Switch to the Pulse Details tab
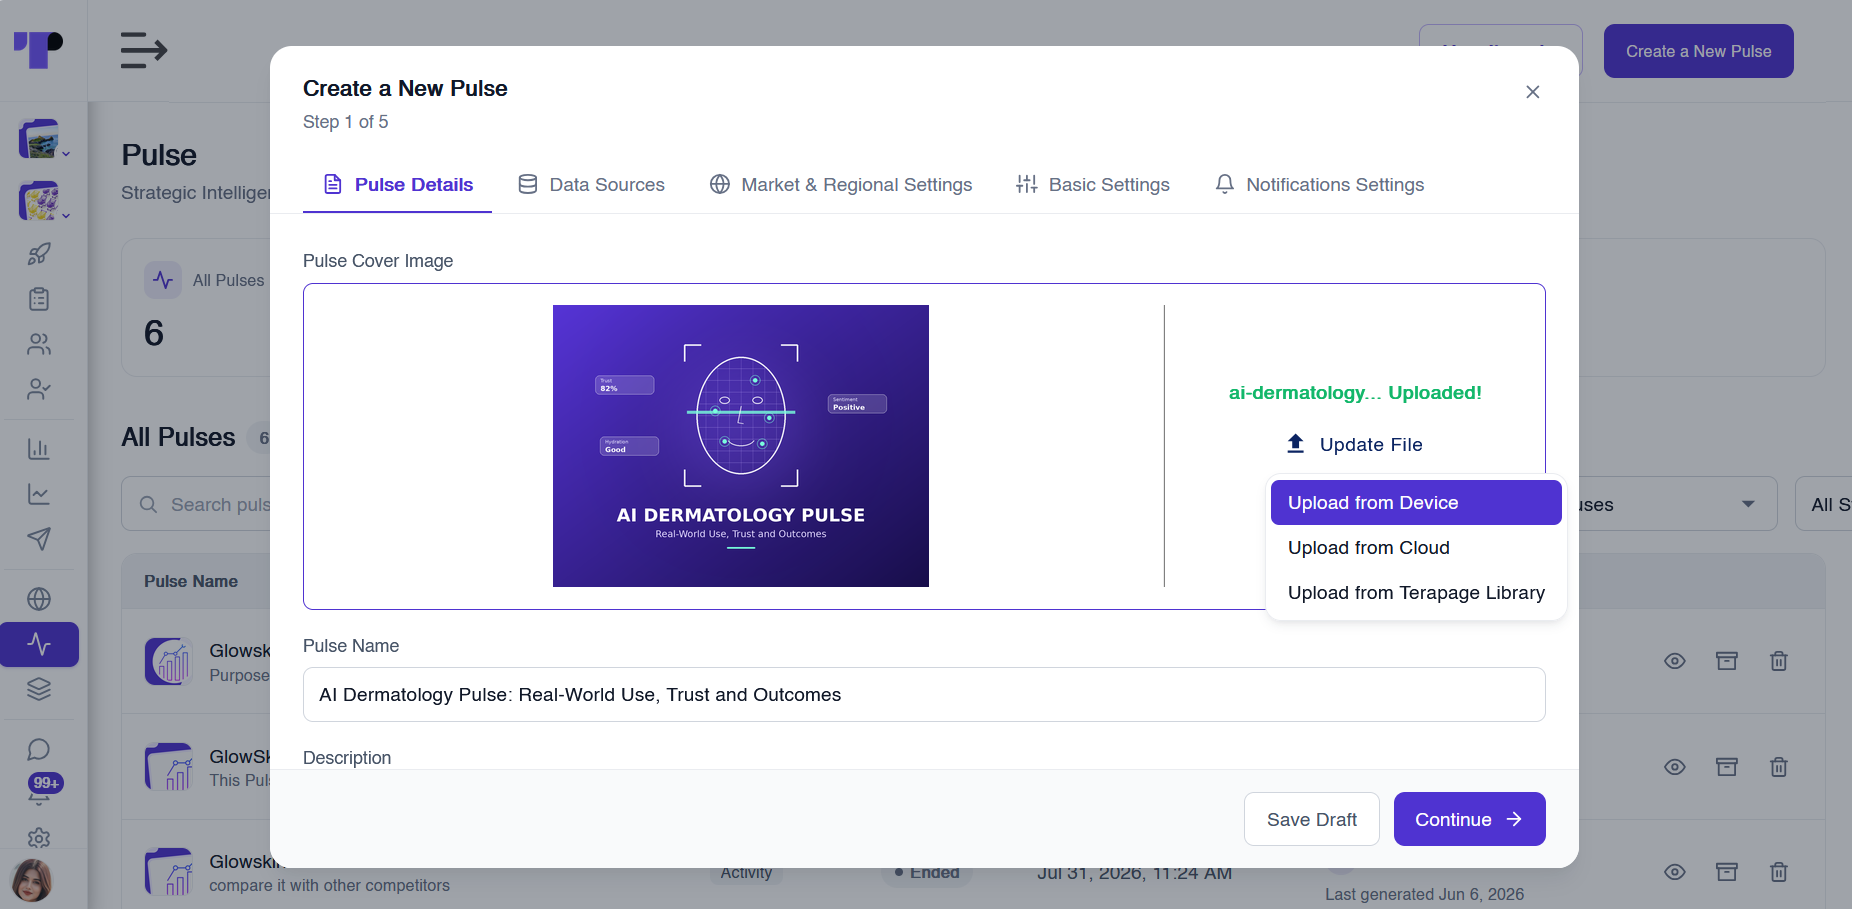The width and height of the screenshot is (1852, 909). 397,185
